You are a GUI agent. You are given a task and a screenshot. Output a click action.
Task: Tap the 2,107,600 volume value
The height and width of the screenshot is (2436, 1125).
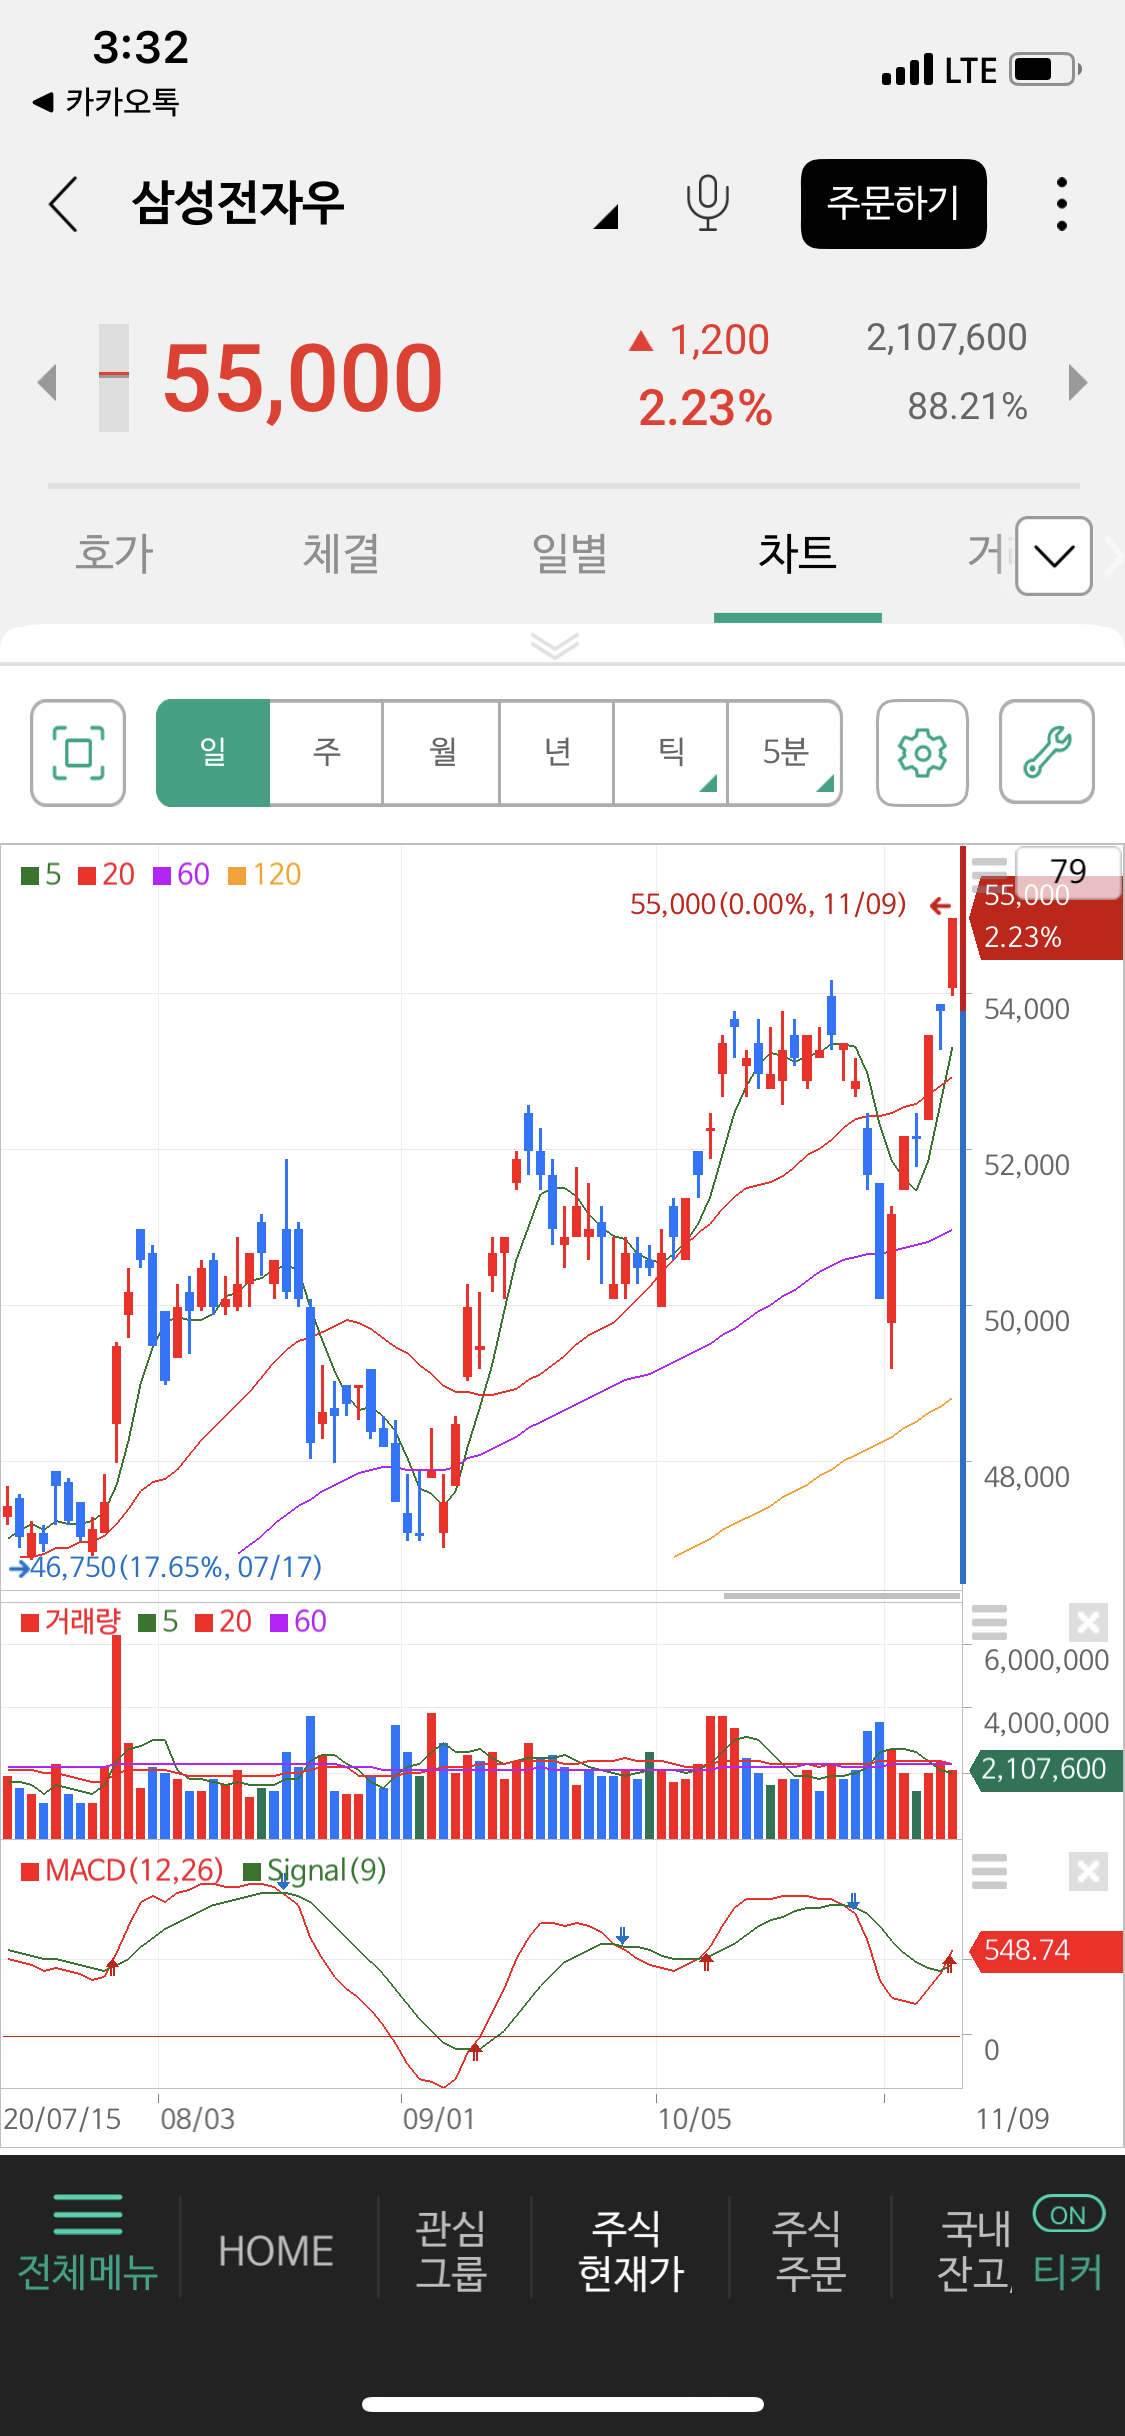click(946, 338)
